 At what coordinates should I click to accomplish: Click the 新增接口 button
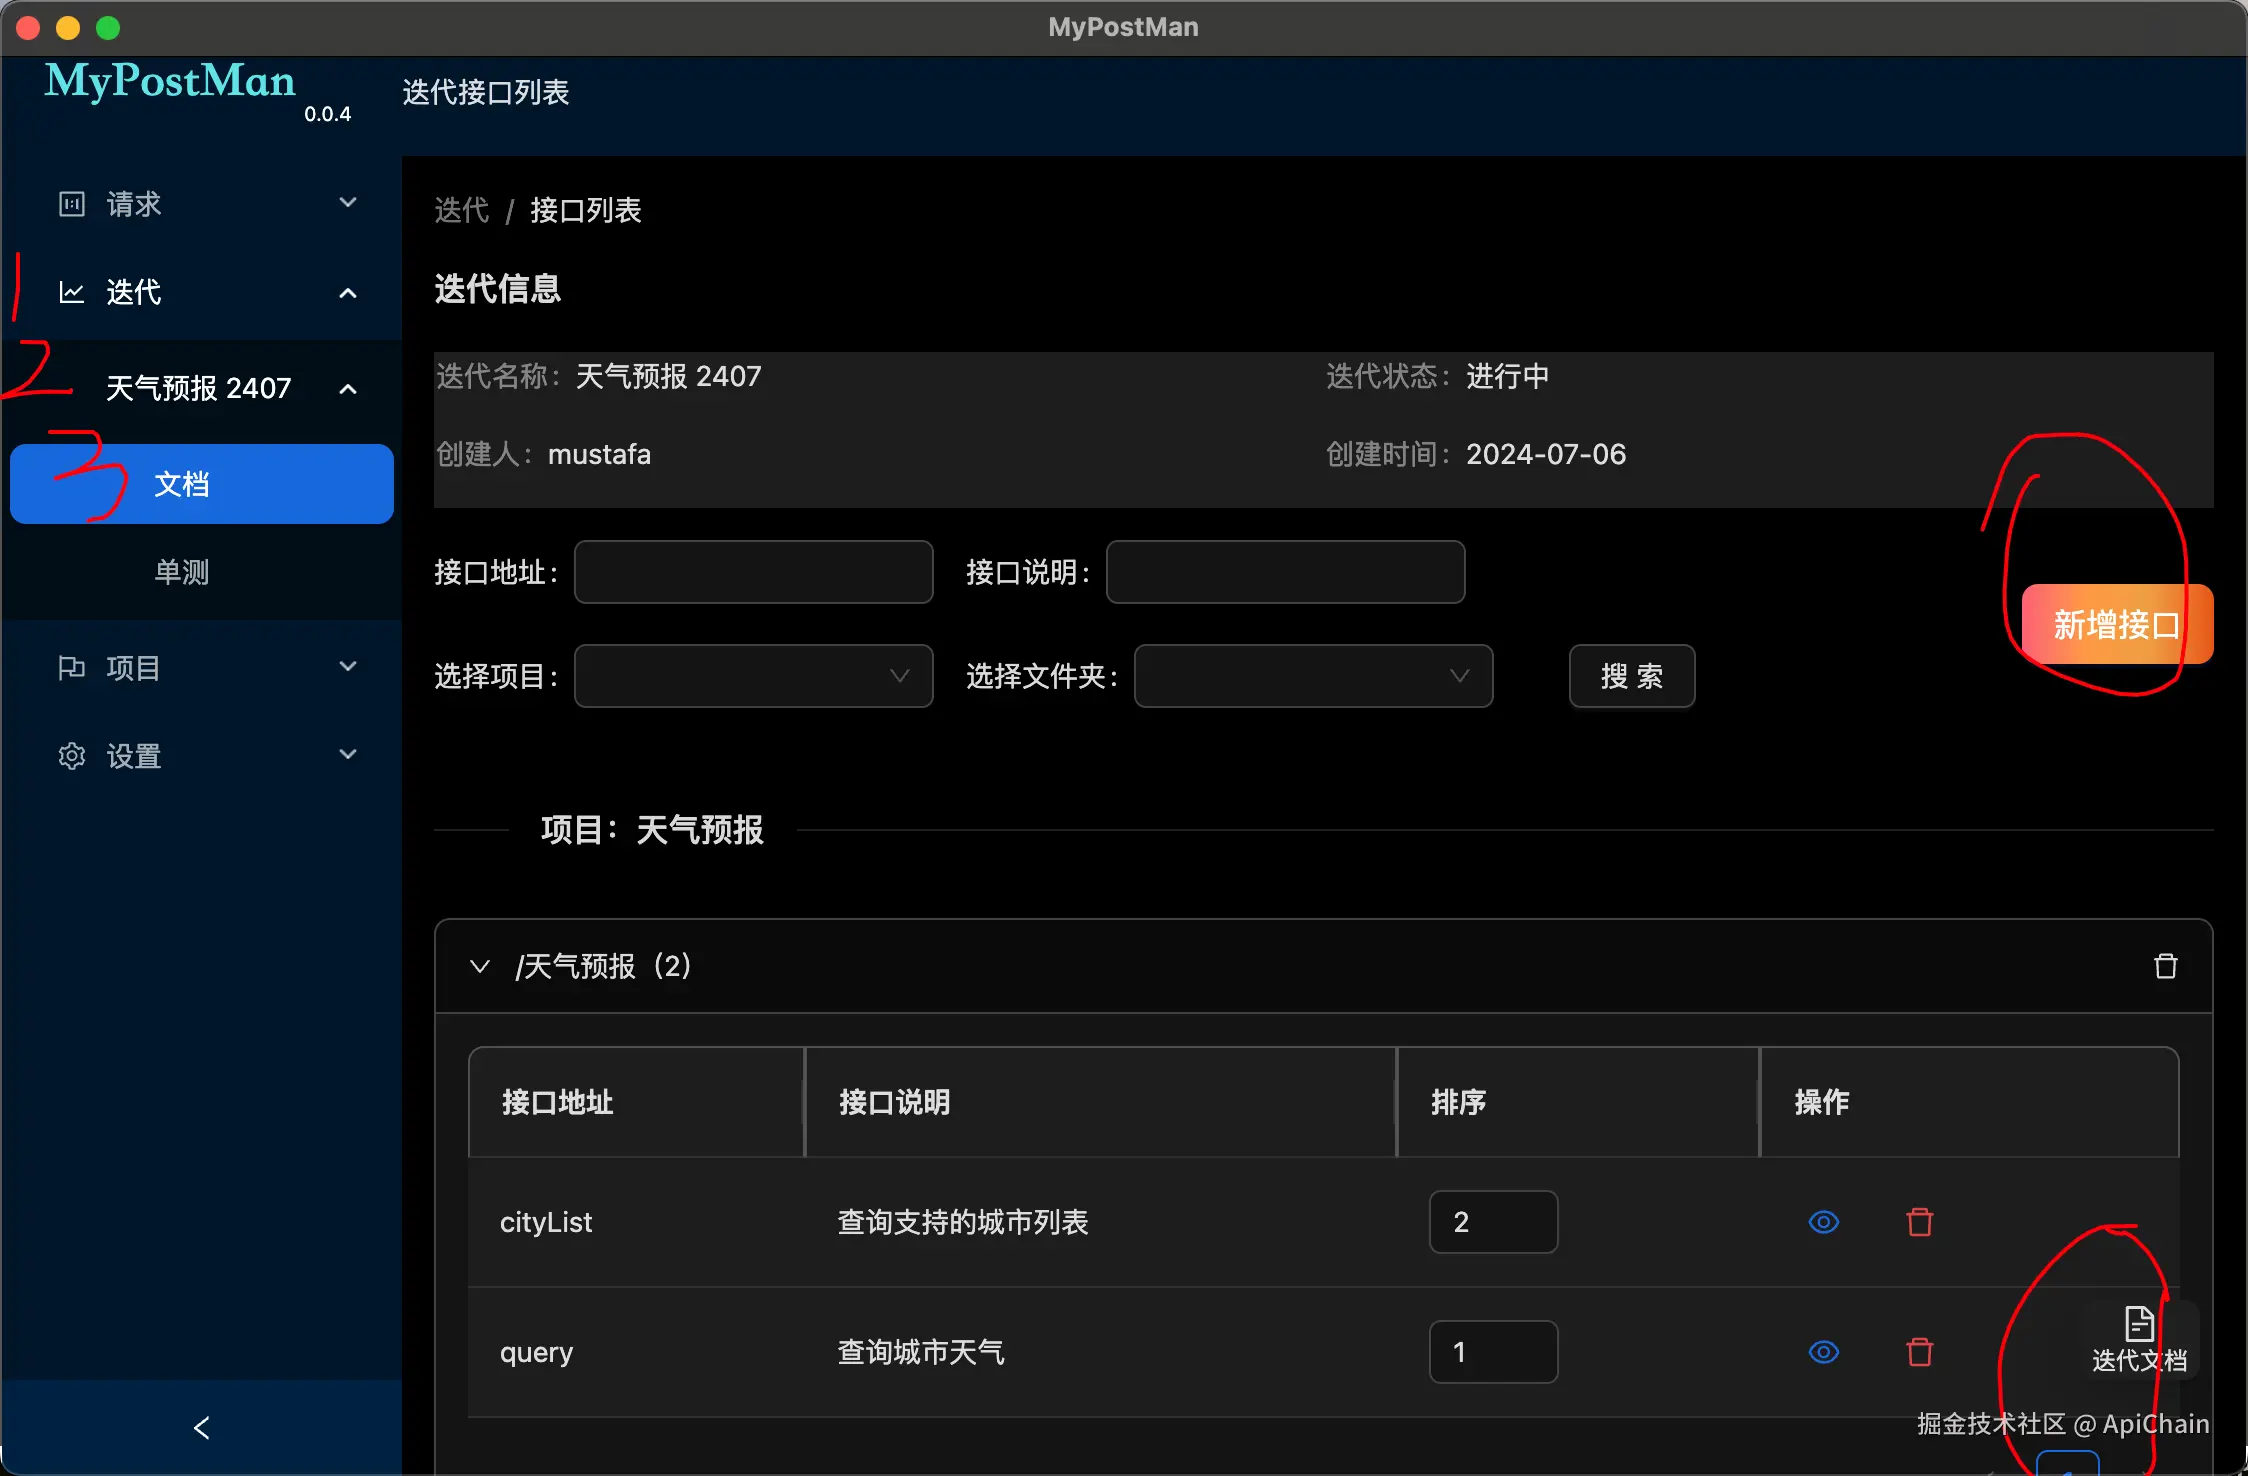pyautogui.click(x=2116, y=624)
